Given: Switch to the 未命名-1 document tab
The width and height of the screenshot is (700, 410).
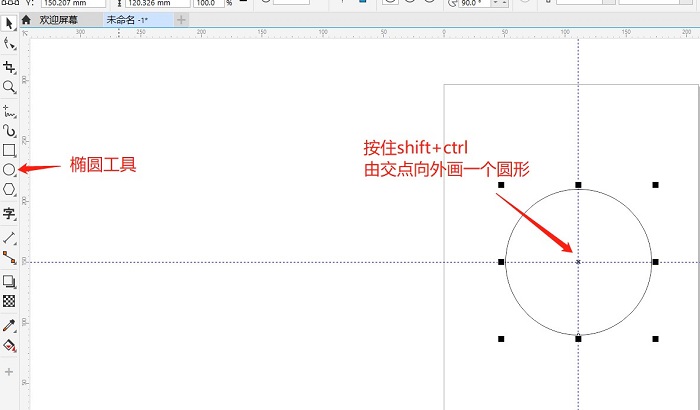Looking at the screenshot, I should click(134, 19).
